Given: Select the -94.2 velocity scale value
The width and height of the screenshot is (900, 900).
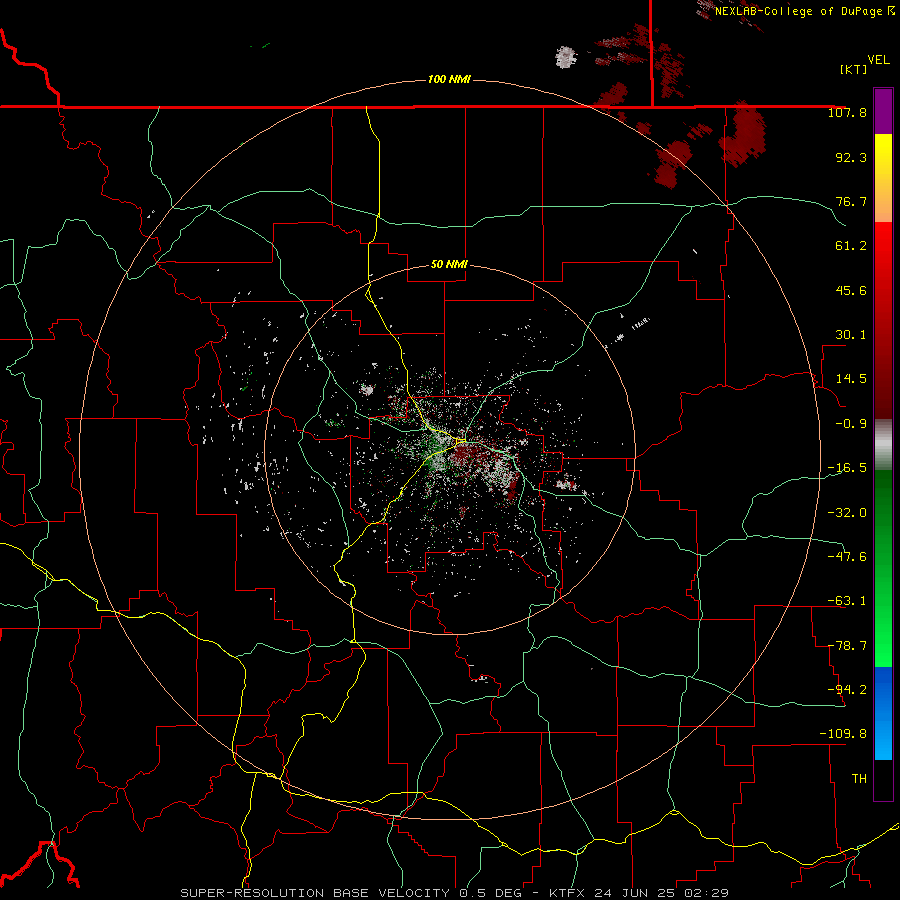Looking at the screenshot, I should click(x=847, y=689).
